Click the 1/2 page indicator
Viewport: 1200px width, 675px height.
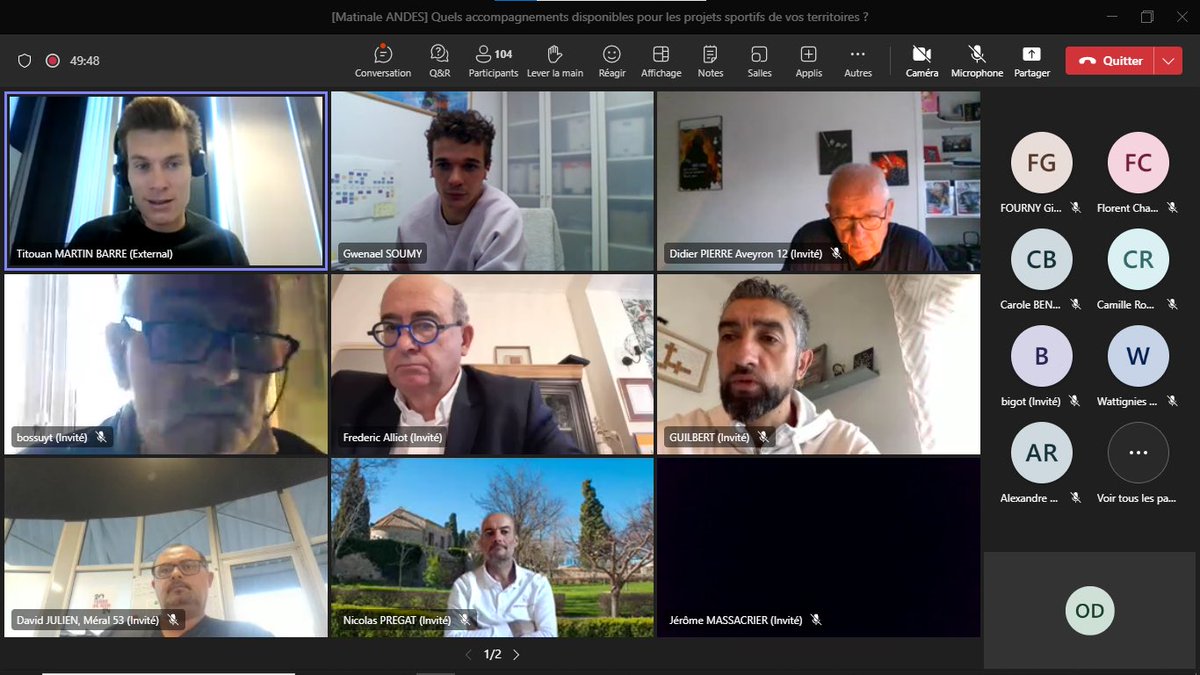[493, 655]
